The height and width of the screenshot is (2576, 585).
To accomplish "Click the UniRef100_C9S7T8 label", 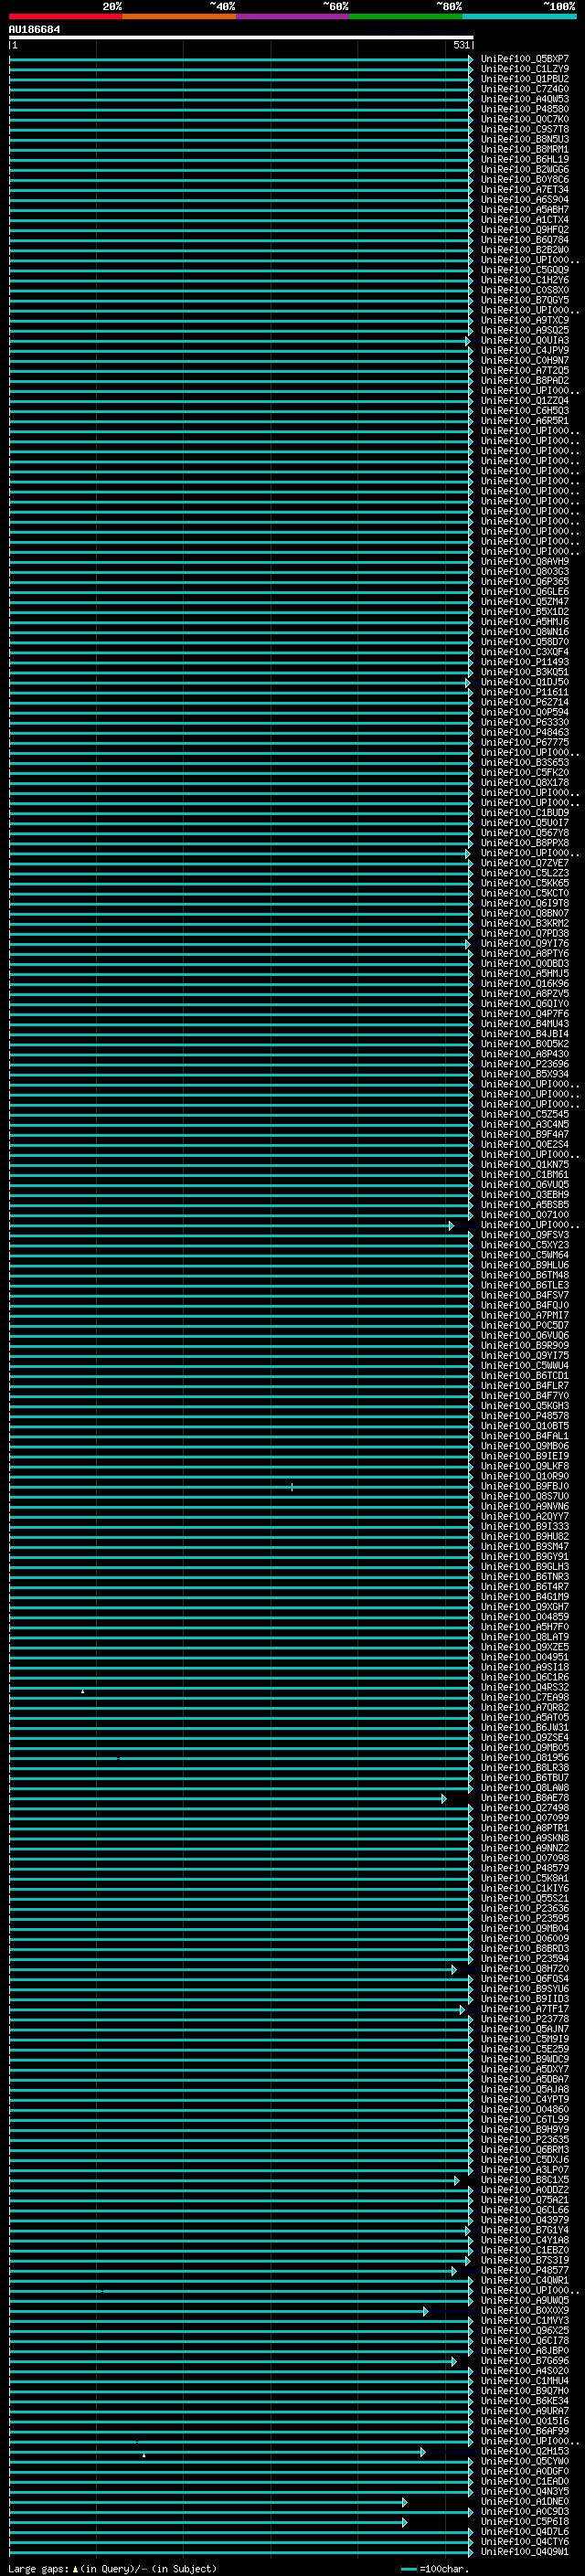I will 525,129.
